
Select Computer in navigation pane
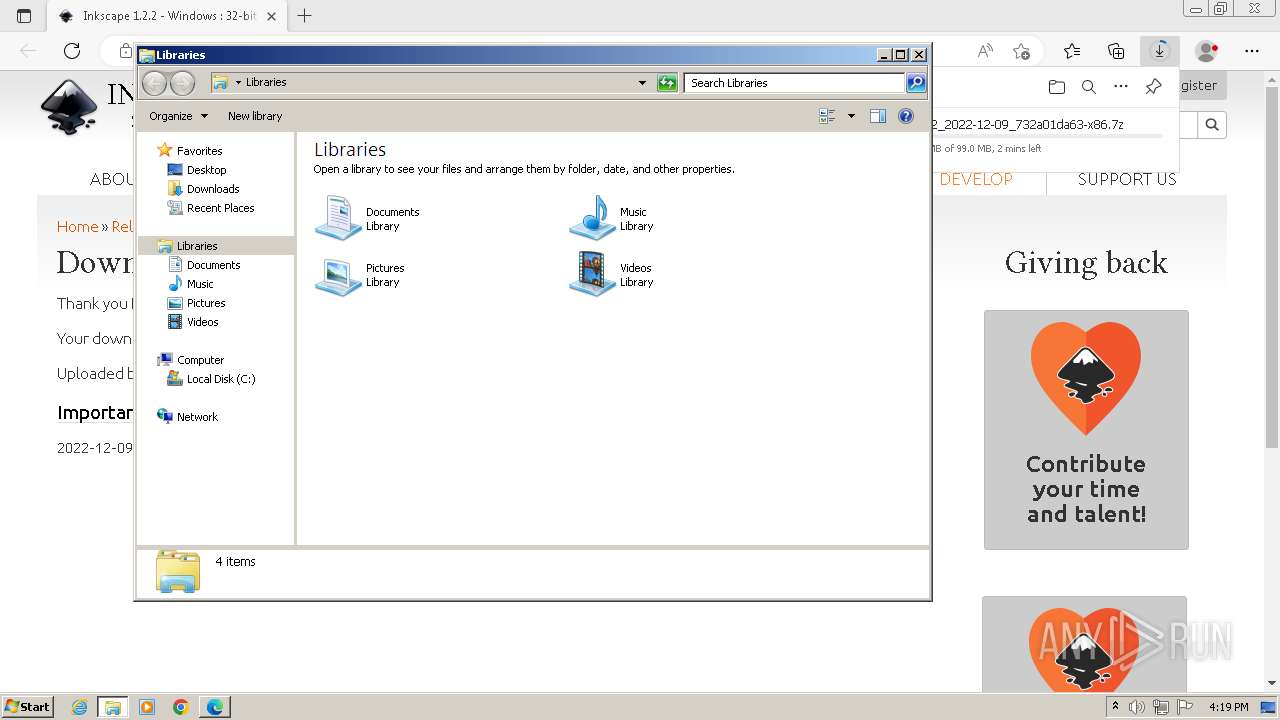pyautogui.click(x=200, y=360)
